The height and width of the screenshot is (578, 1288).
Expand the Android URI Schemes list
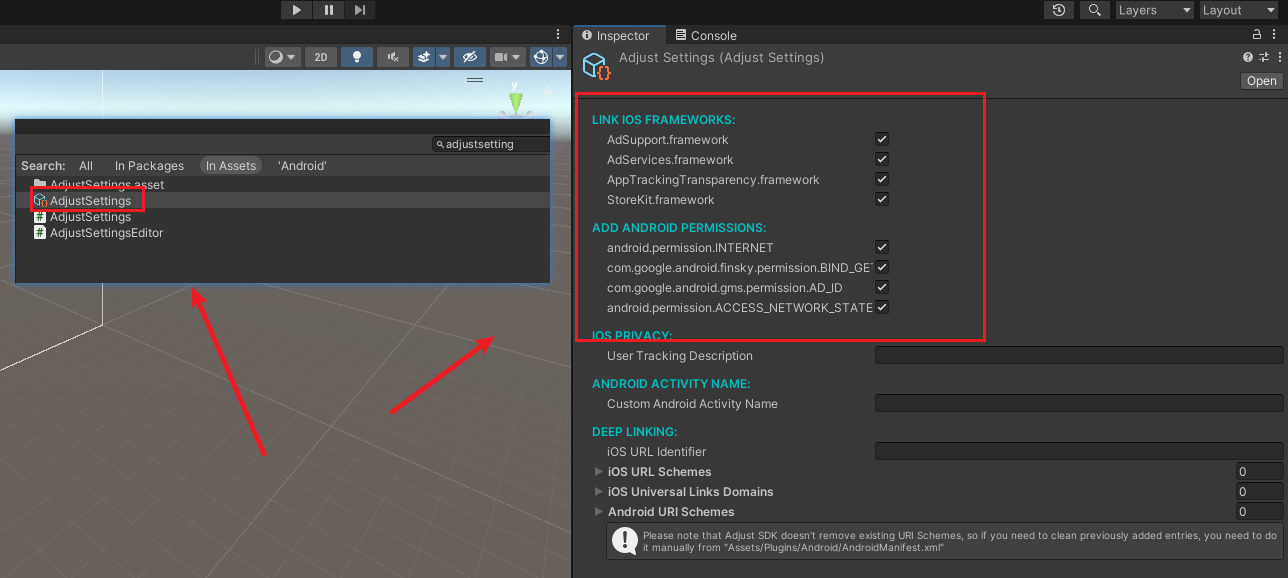point(599,511)
